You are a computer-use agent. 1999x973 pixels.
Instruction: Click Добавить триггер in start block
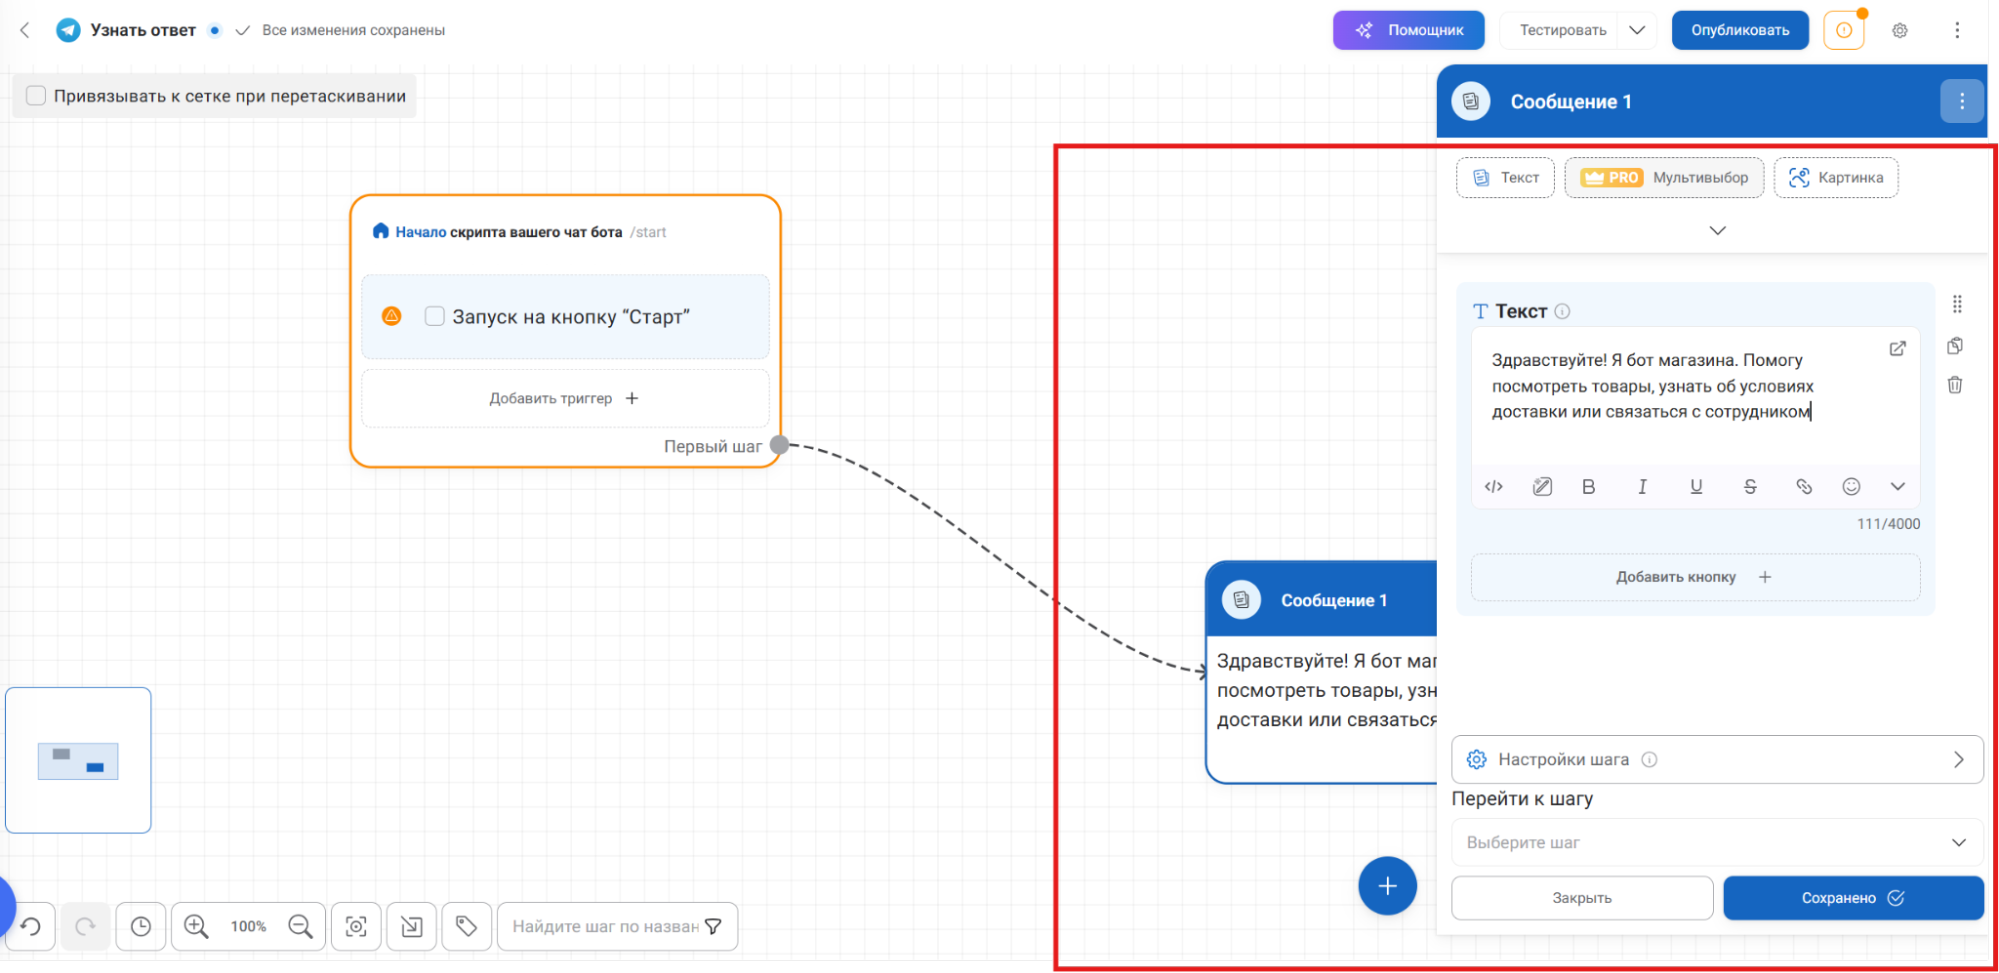pyautogui.click(x=565, y=398)
